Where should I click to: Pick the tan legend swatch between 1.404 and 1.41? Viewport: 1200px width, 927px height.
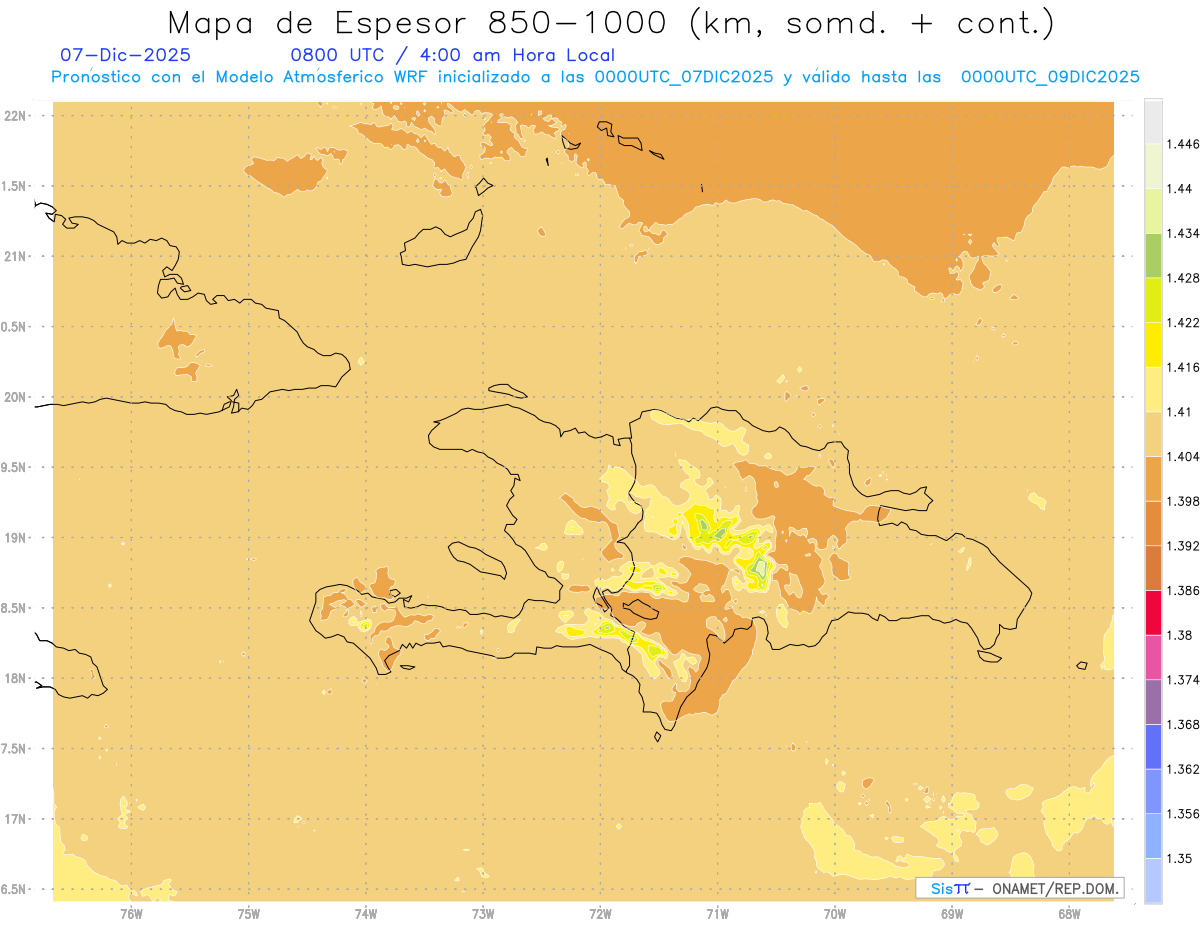tap(1153, 434)
